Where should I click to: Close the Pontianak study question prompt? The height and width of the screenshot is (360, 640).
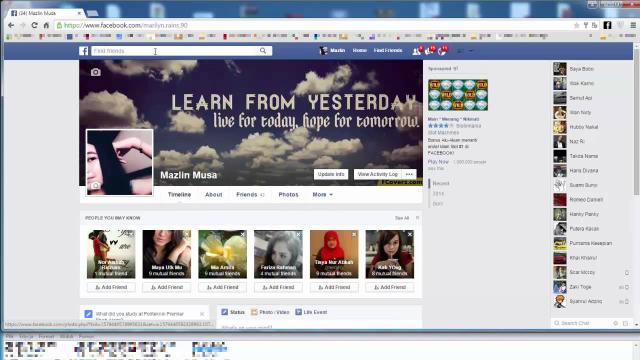point(202,314)
